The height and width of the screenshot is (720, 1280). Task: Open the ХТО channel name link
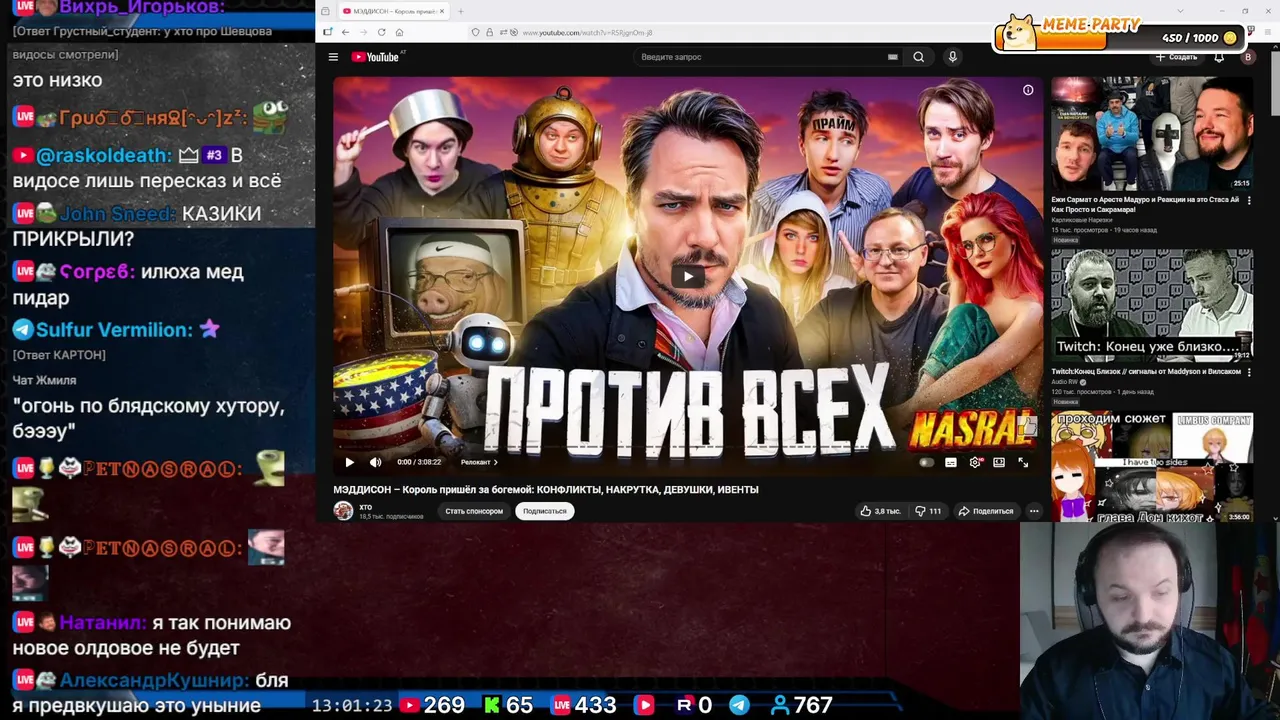[x=366, y=507]
